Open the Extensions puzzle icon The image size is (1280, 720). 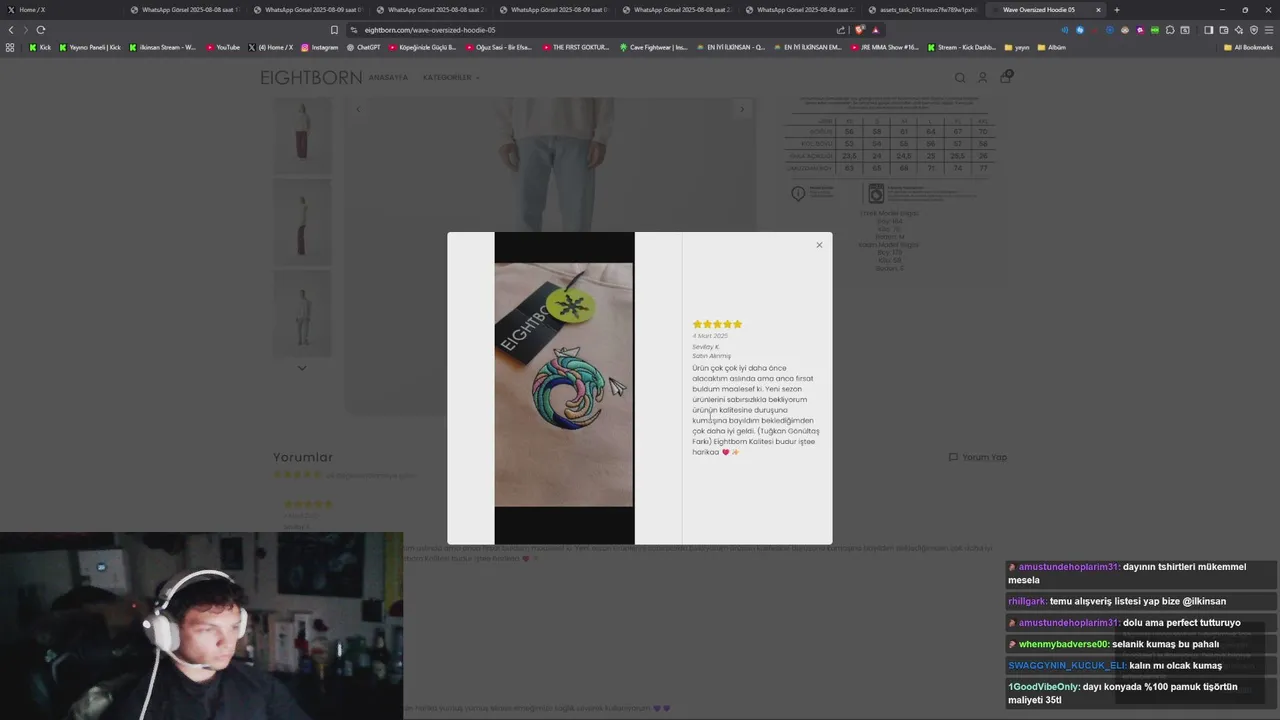[1170, 30]
